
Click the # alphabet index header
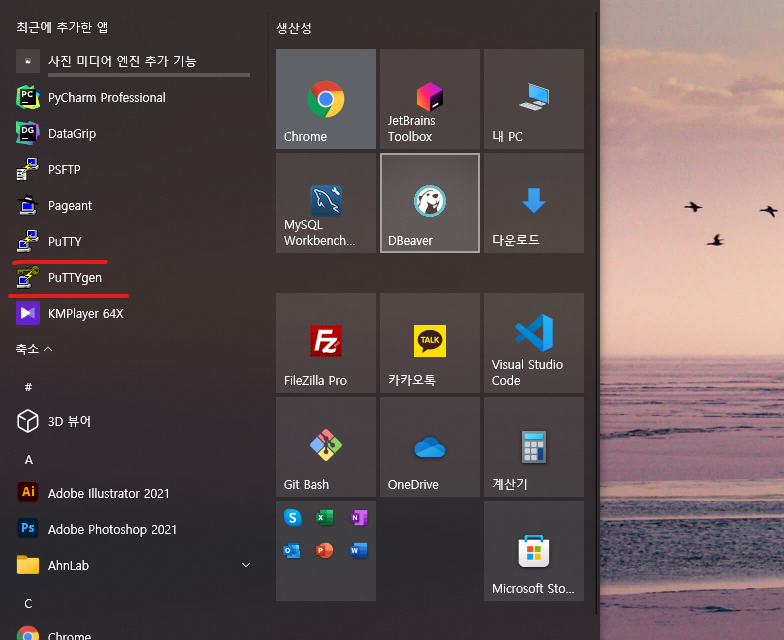tap(28, 387)
